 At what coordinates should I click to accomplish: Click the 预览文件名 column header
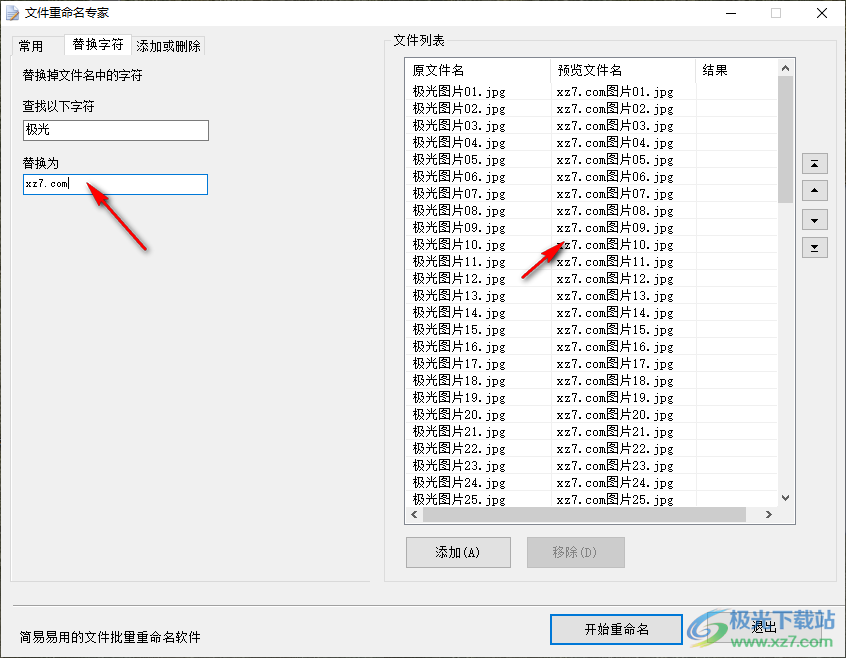pos(623,70)
